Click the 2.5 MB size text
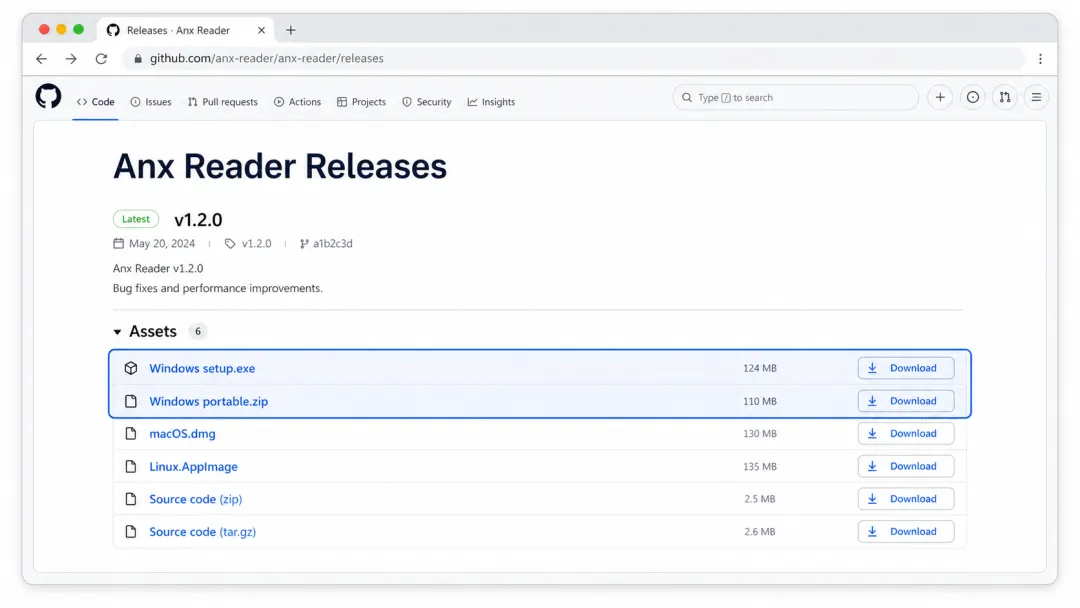Image resolution: width=1080 pixels, height=608 pixels. tap(760, 499)
